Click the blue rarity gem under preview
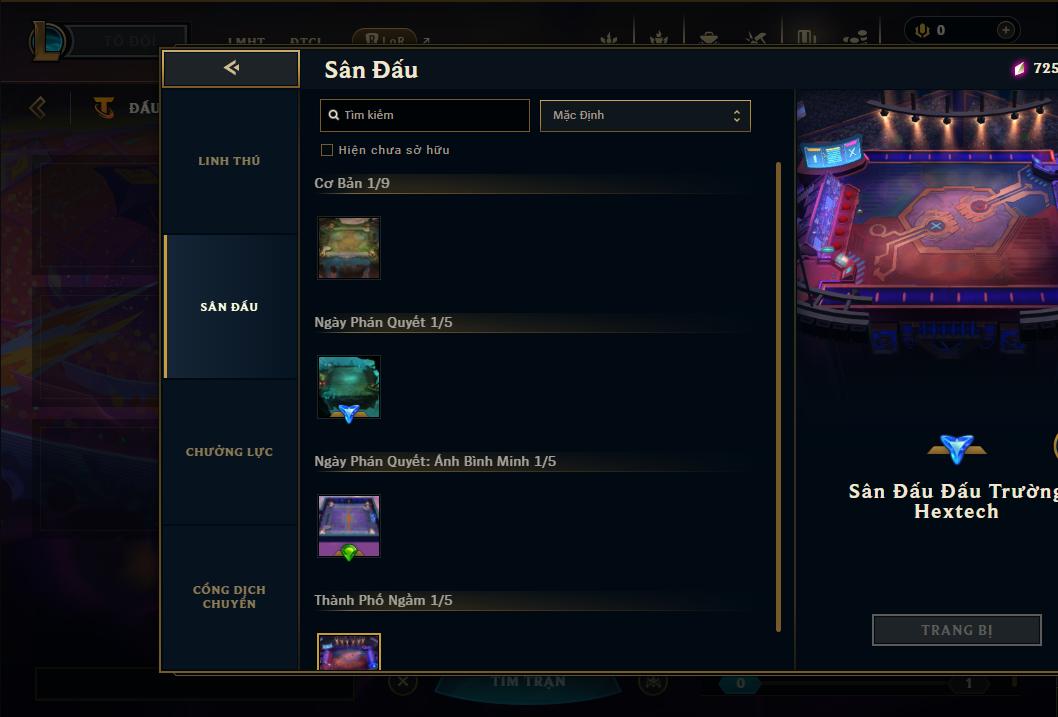The height and width of the screenshot is (717, 1058). tap(957, 449)
